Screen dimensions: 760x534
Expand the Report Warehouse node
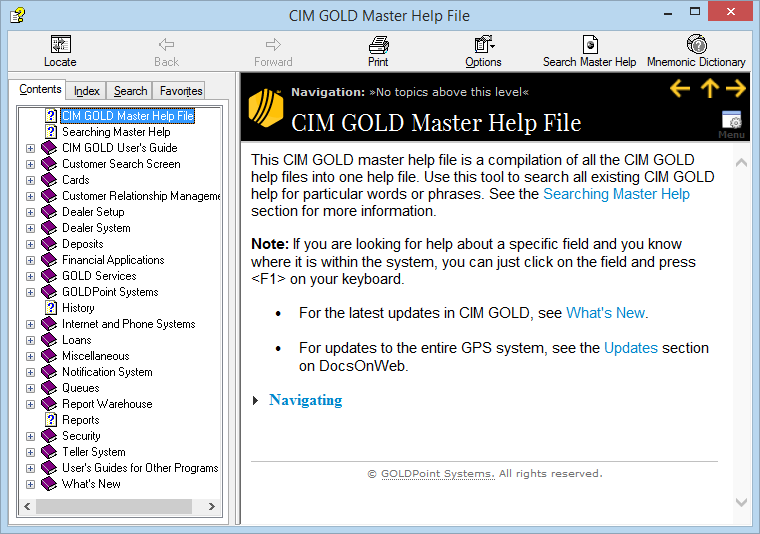(31, 404)
